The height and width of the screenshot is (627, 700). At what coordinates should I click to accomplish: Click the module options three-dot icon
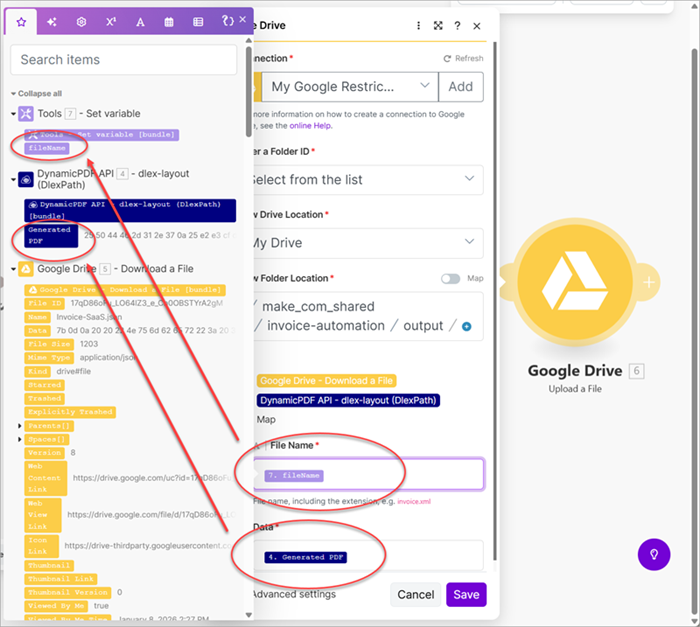click(x=419, y=26)
